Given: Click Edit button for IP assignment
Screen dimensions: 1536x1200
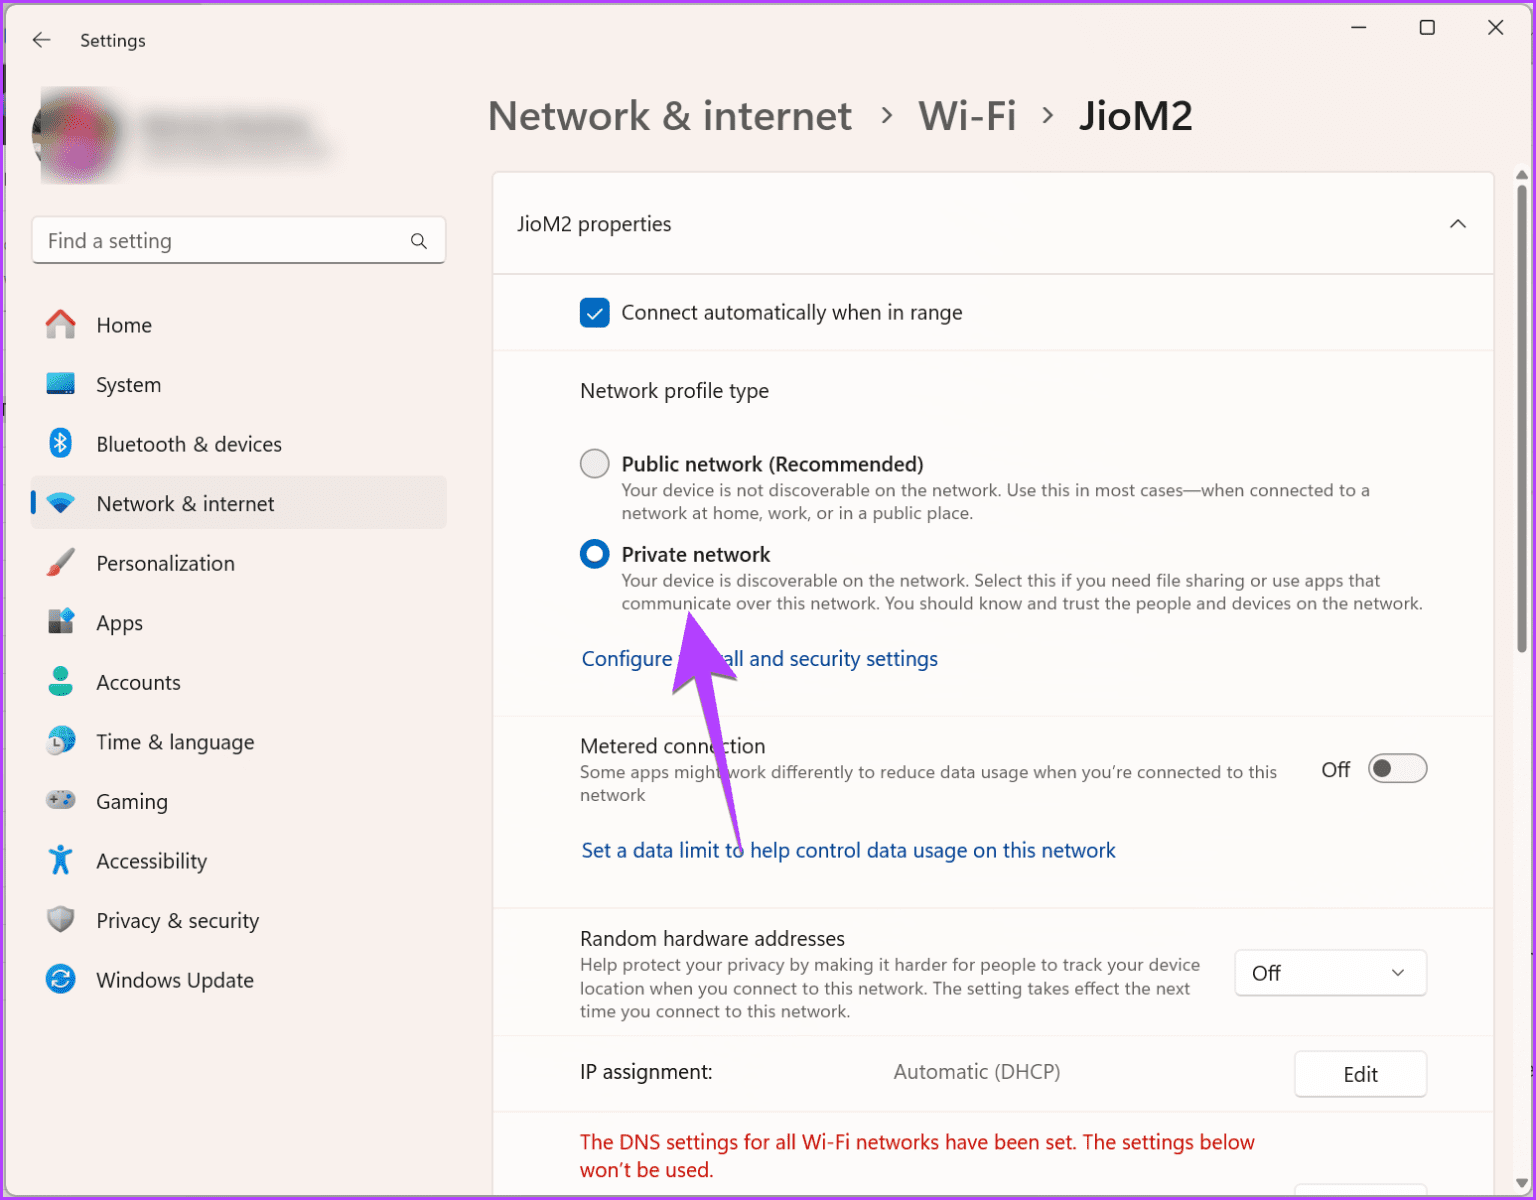Looking at the screenshot, I should click(x=1360, y=1074).
